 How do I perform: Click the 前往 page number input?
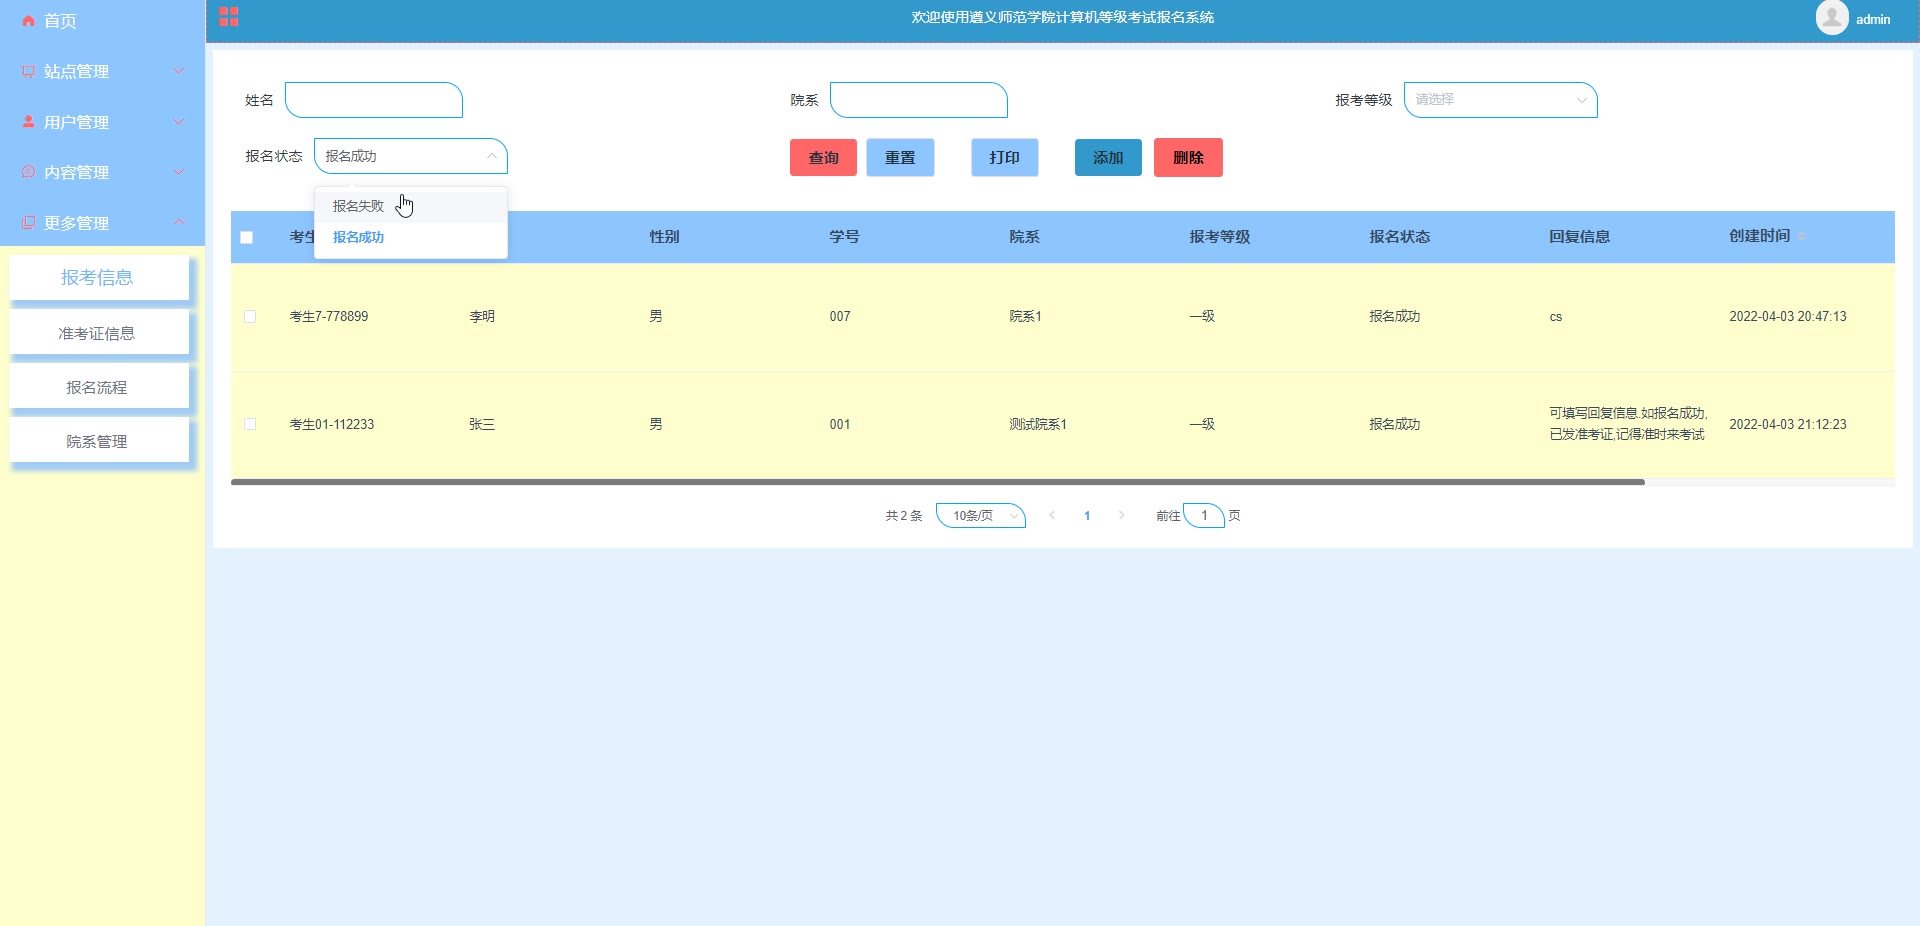coord(1204,515)
